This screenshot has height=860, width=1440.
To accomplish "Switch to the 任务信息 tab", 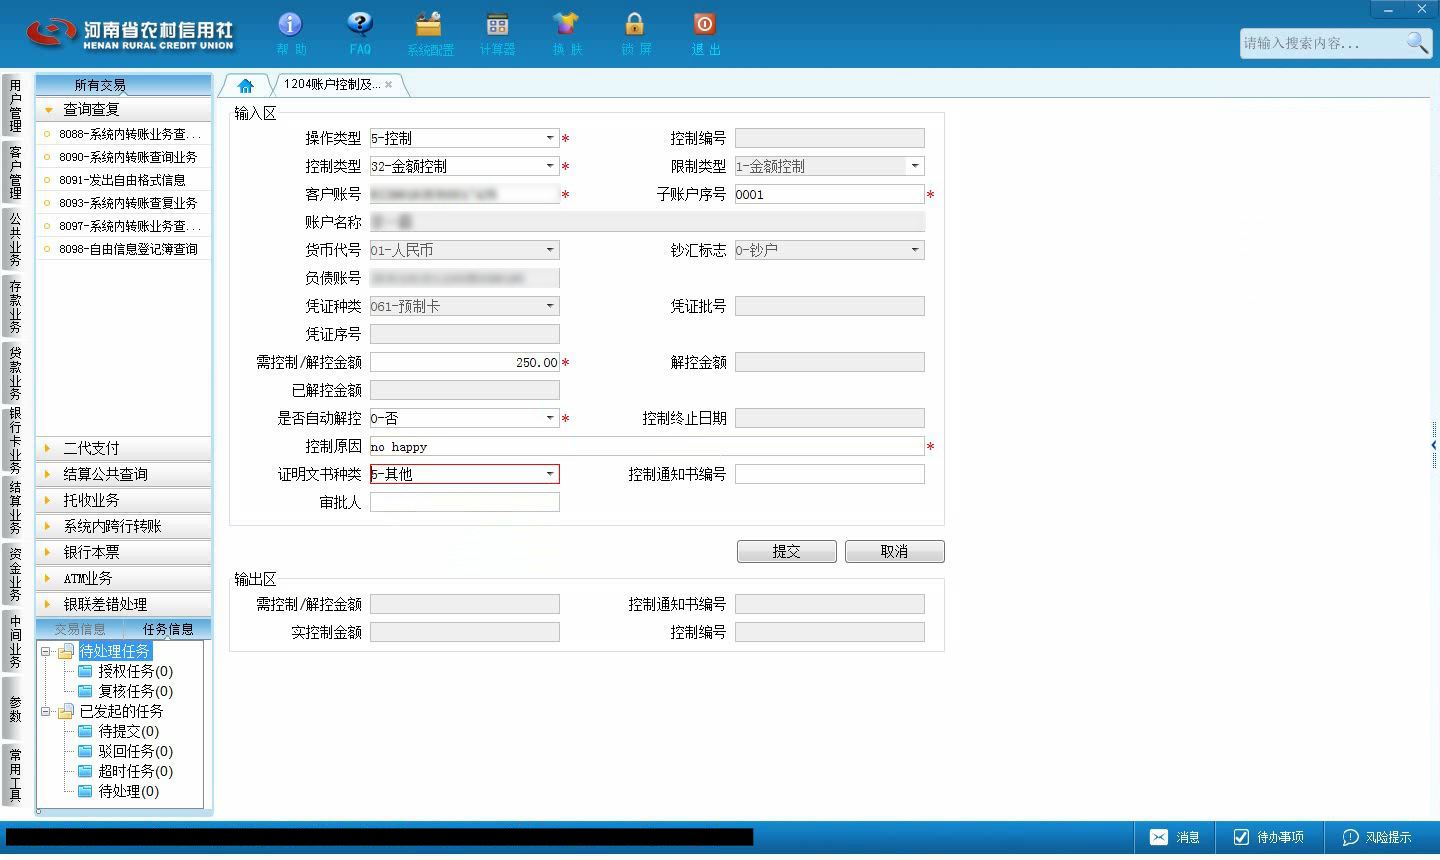I will pos(168,629).
